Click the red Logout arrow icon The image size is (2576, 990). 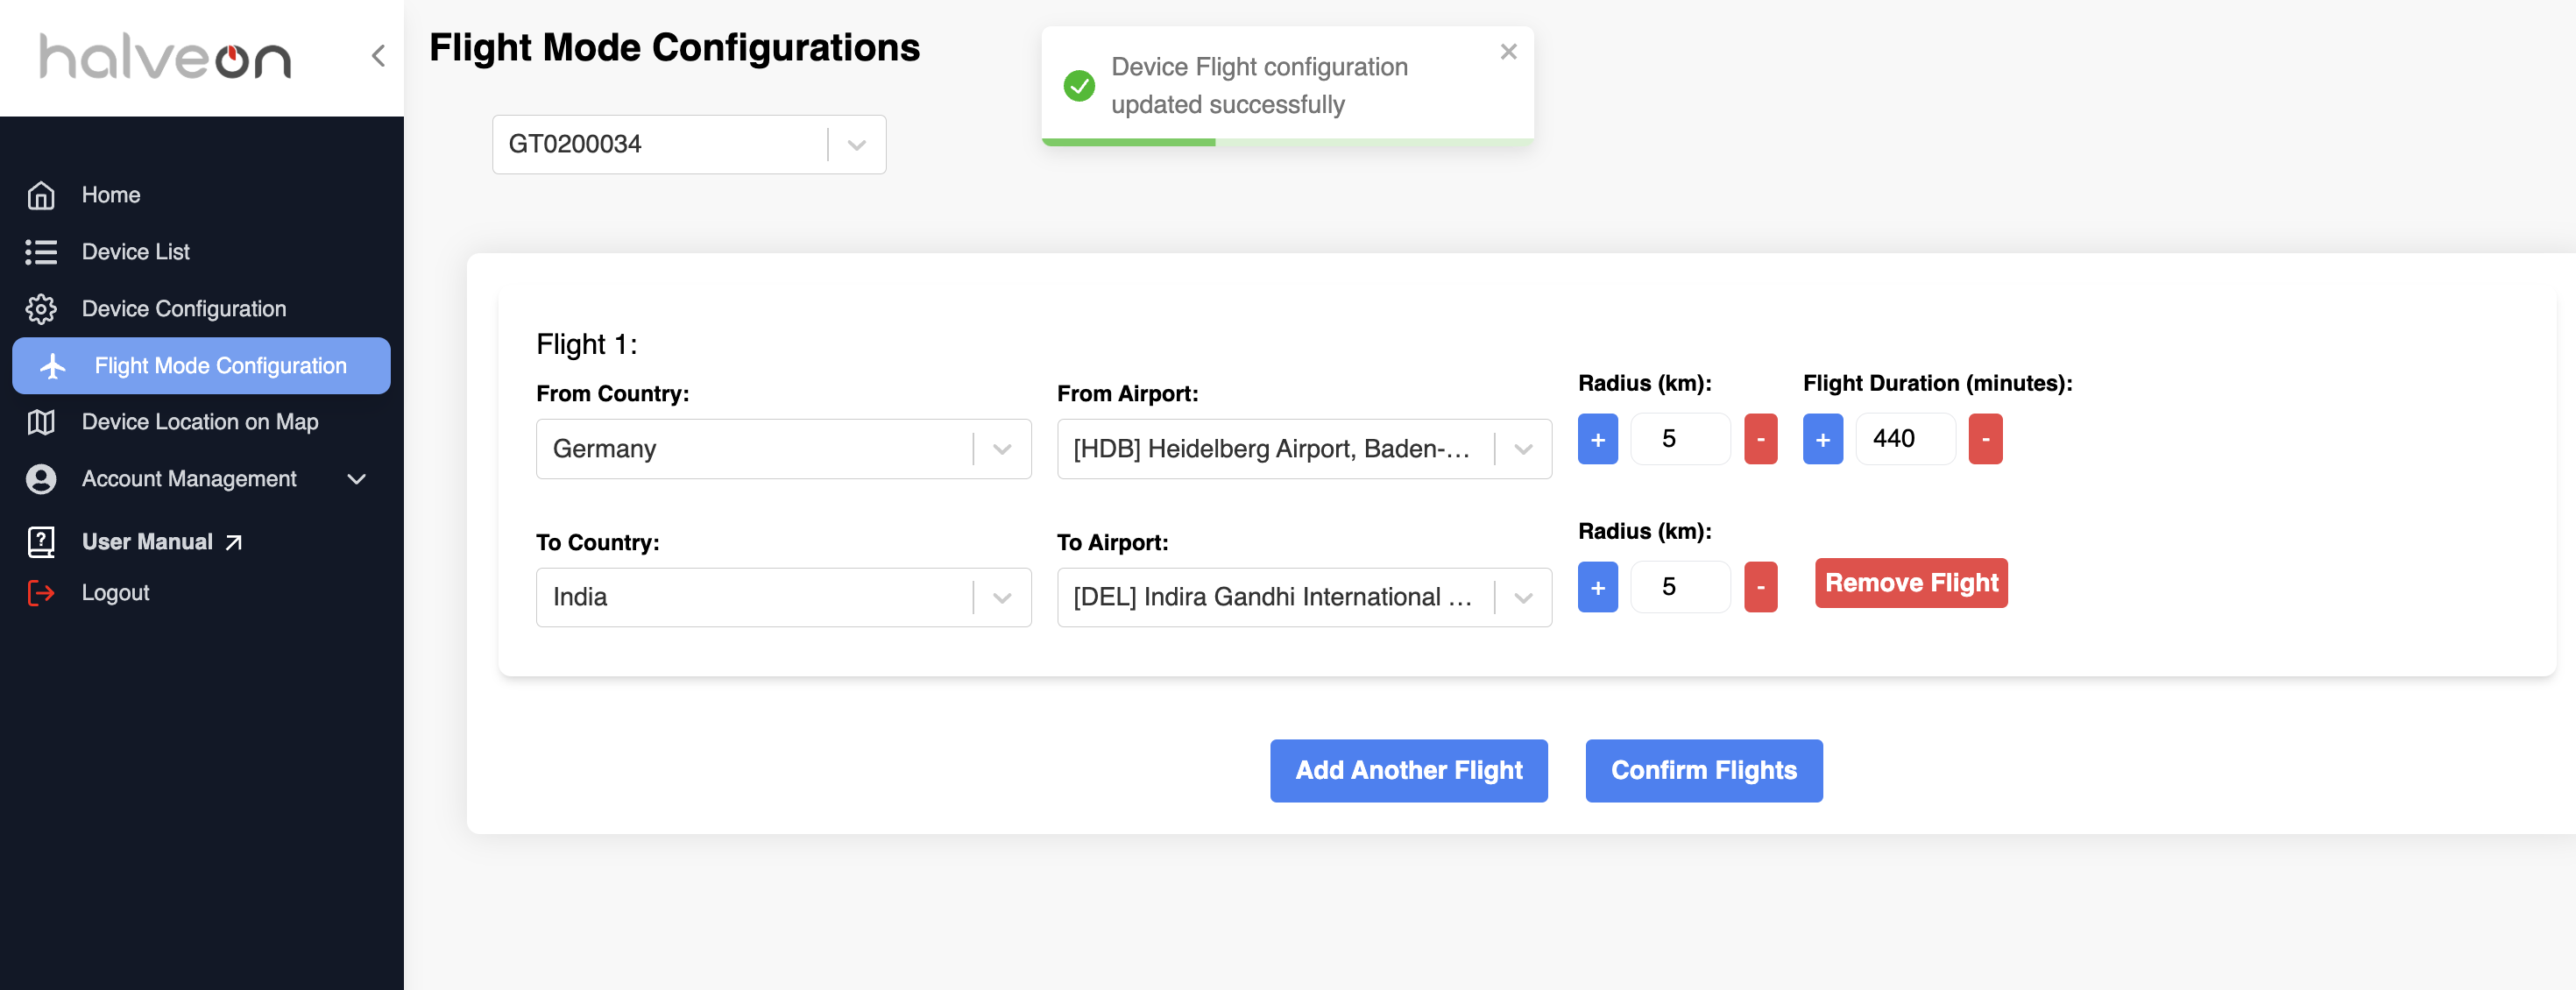pos(41,593)
